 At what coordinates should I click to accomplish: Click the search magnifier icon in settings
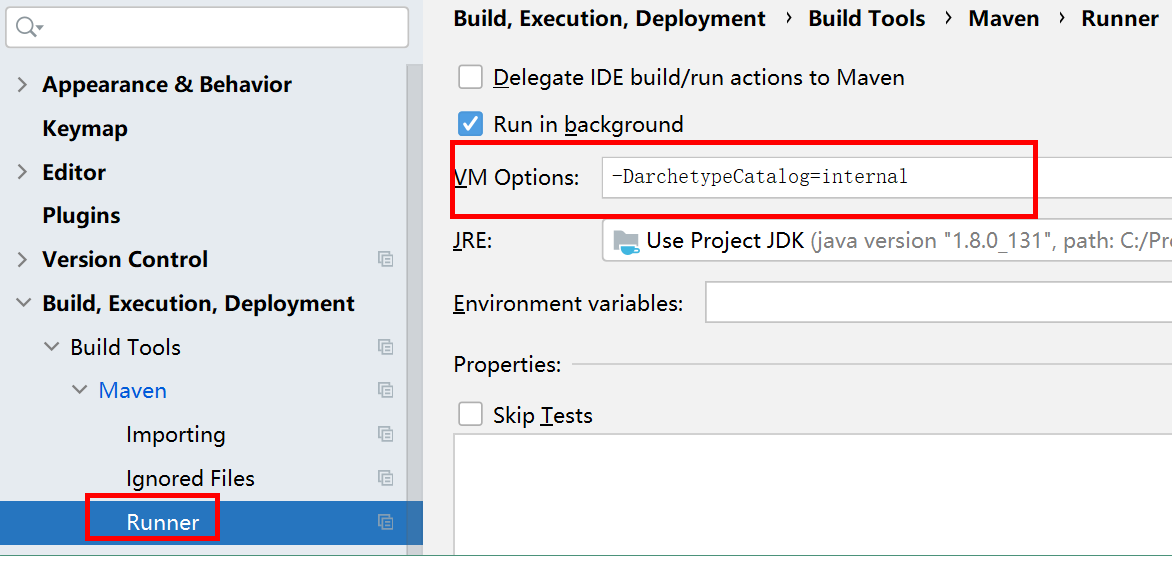point(24,27)
